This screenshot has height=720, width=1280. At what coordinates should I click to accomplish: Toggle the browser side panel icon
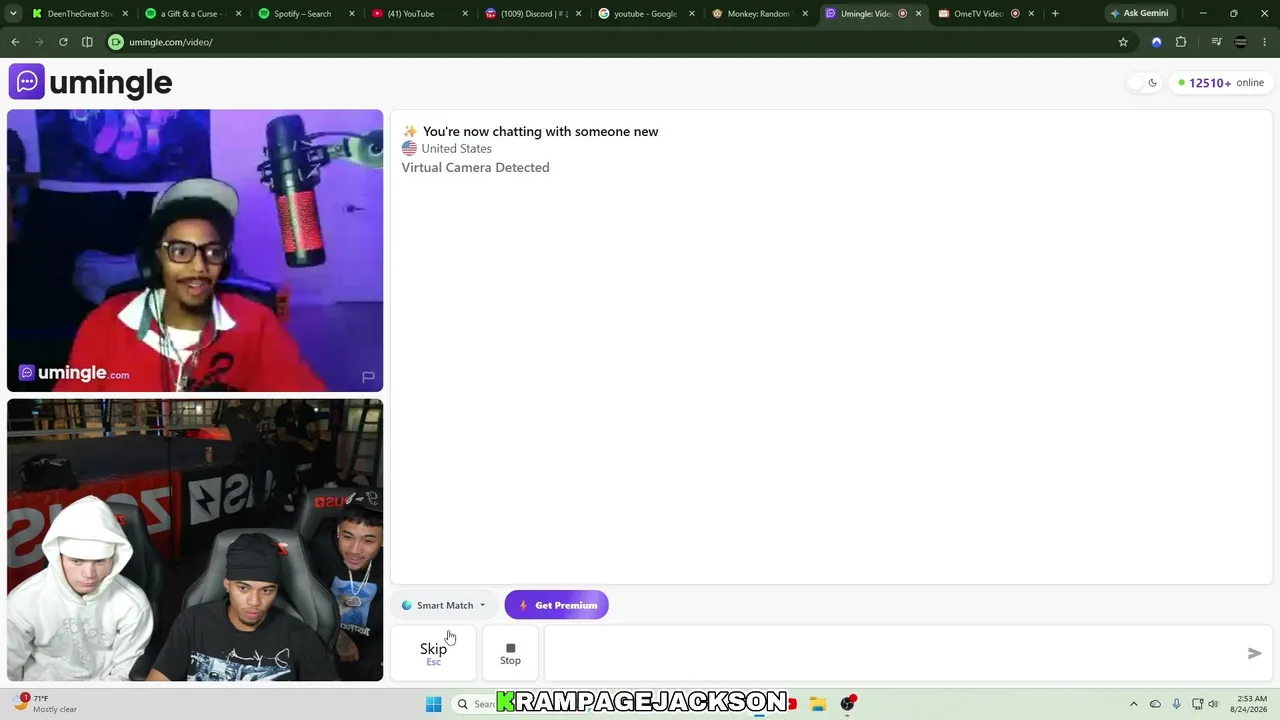(87, 42)
